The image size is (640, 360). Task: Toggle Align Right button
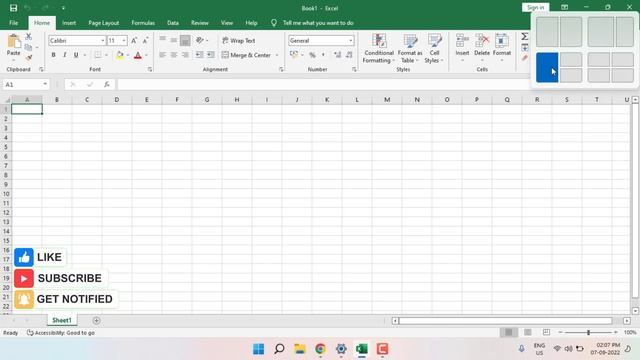[x=185, y=55]
